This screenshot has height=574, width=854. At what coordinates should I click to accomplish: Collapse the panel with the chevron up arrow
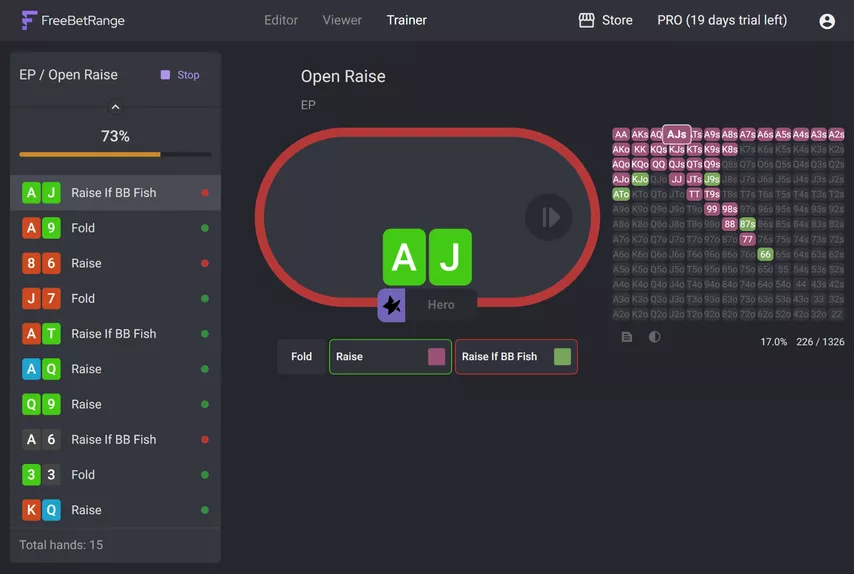tap(115, 107)
